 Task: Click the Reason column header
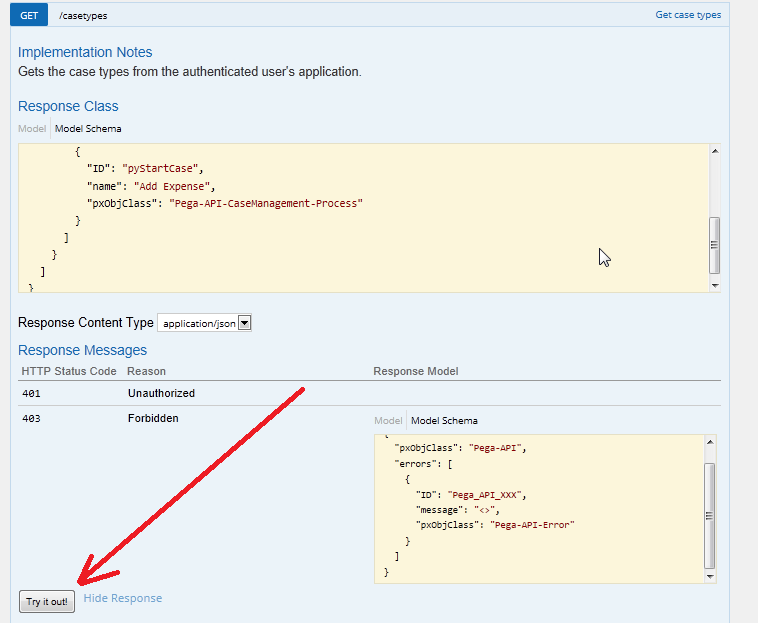pos(146,371)
